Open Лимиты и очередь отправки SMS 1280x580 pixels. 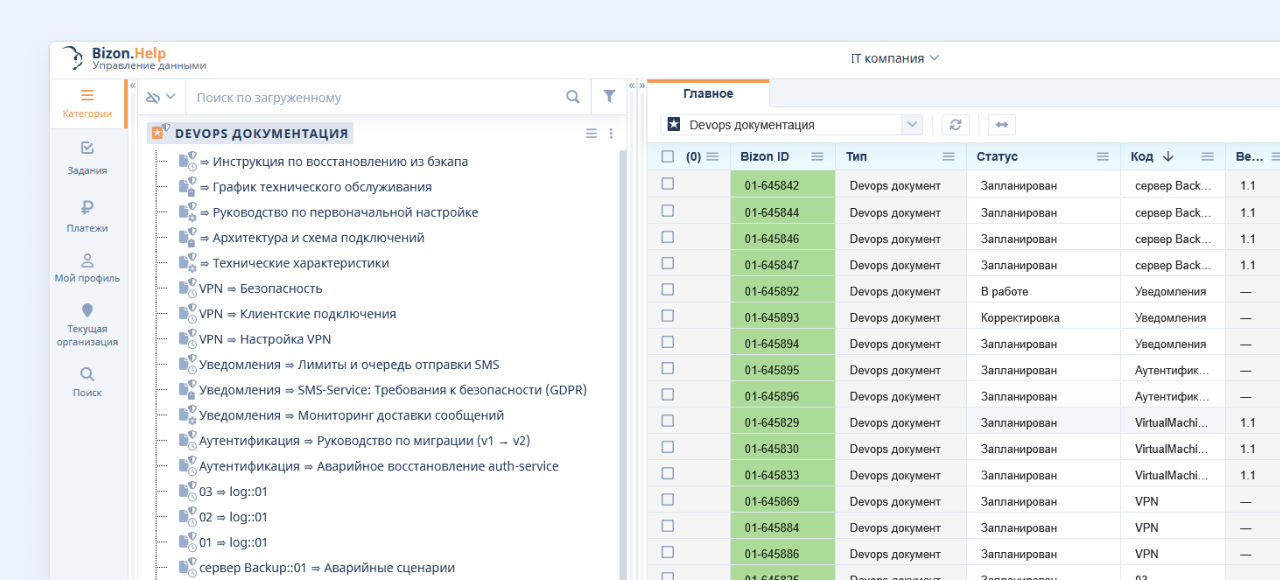tap(349, 364)
